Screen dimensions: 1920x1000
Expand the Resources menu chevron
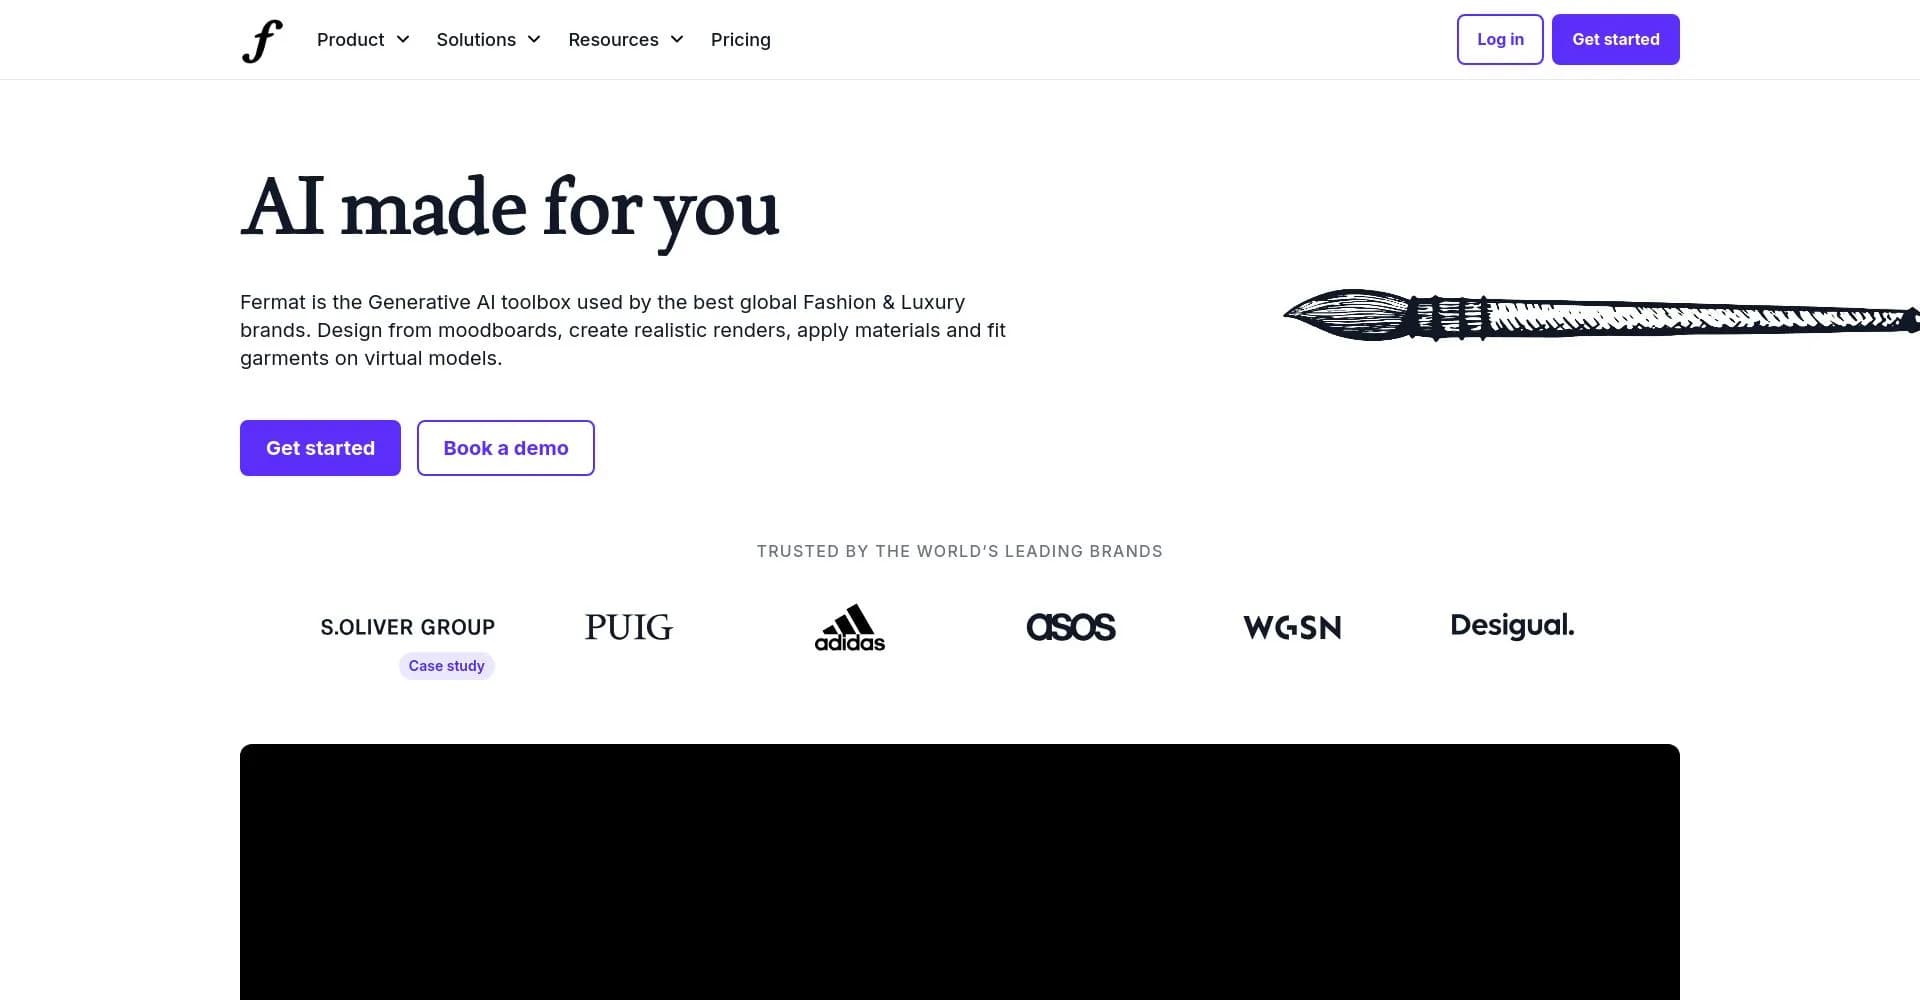point(677,39)
